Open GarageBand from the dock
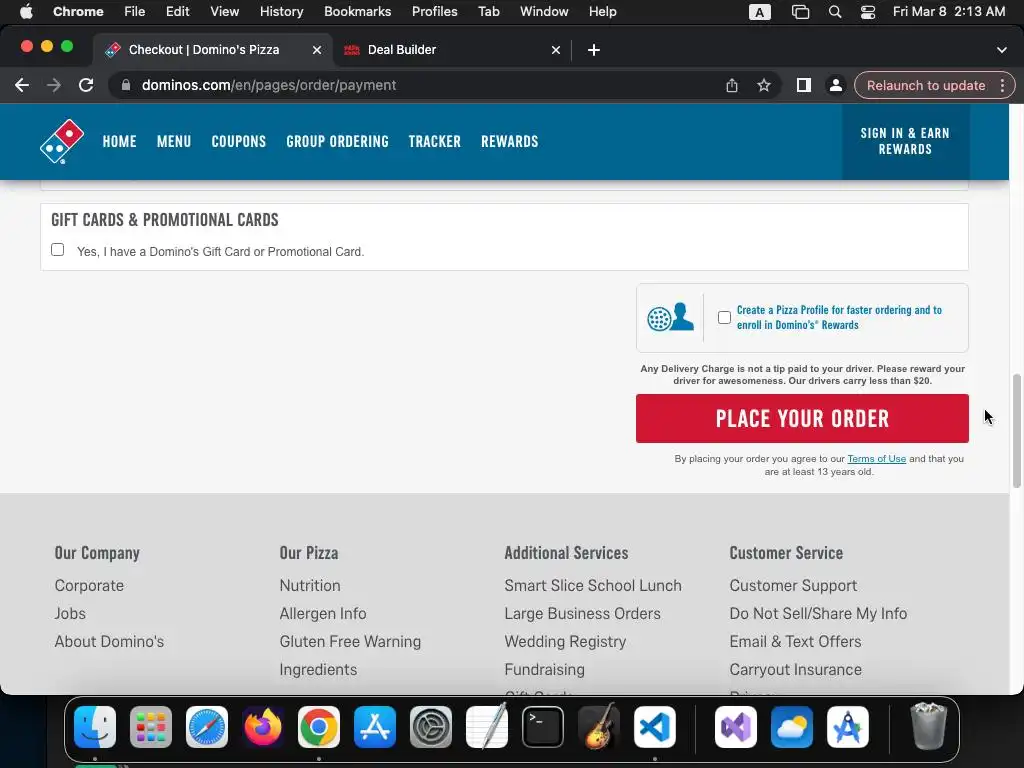 tap(599, 727)
